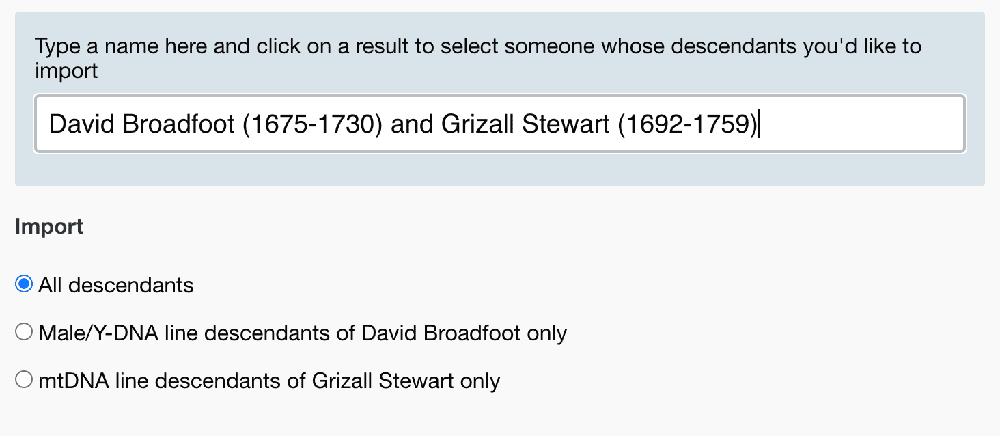
Task: Focus the descendant name search field
Action: click(500, 124)
